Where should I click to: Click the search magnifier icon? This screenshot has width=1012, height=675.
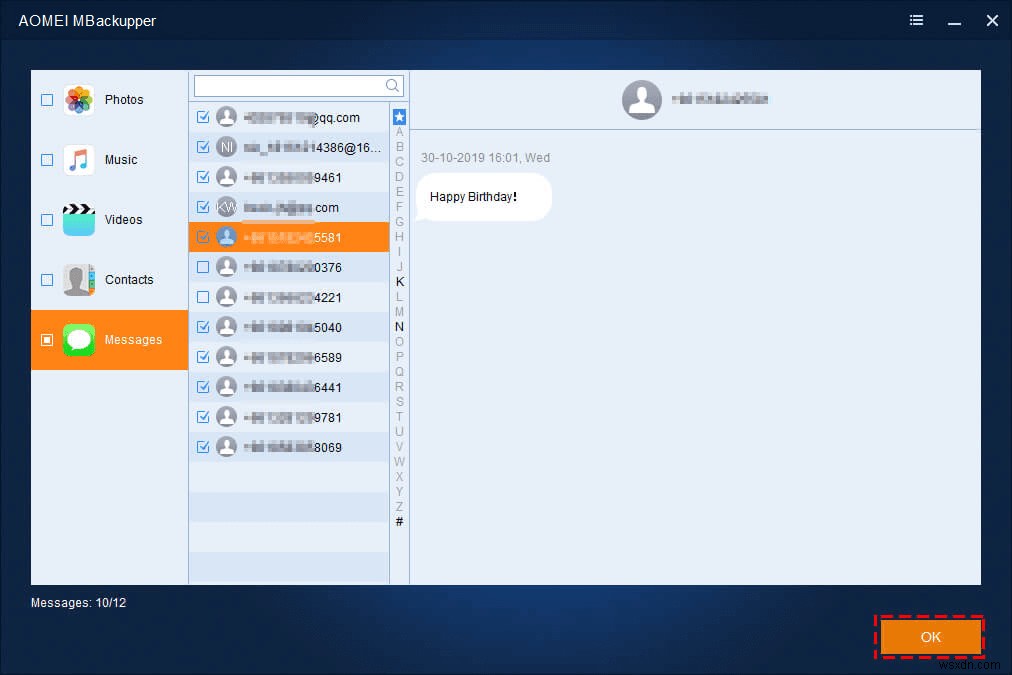(x=391, y=86)
